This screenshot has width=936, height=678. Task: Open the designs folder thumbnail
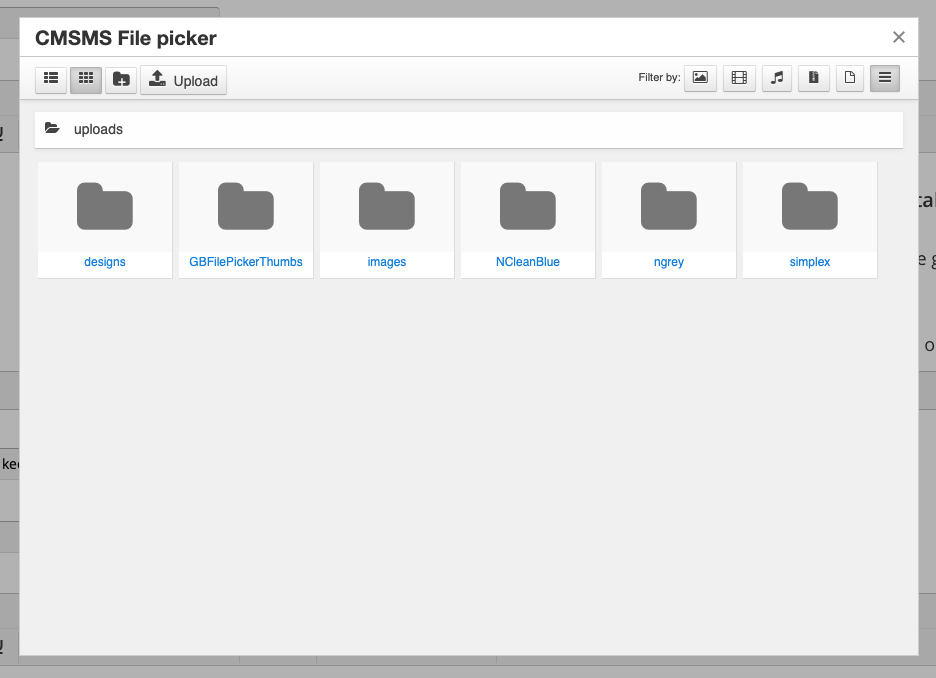[105, 207]
